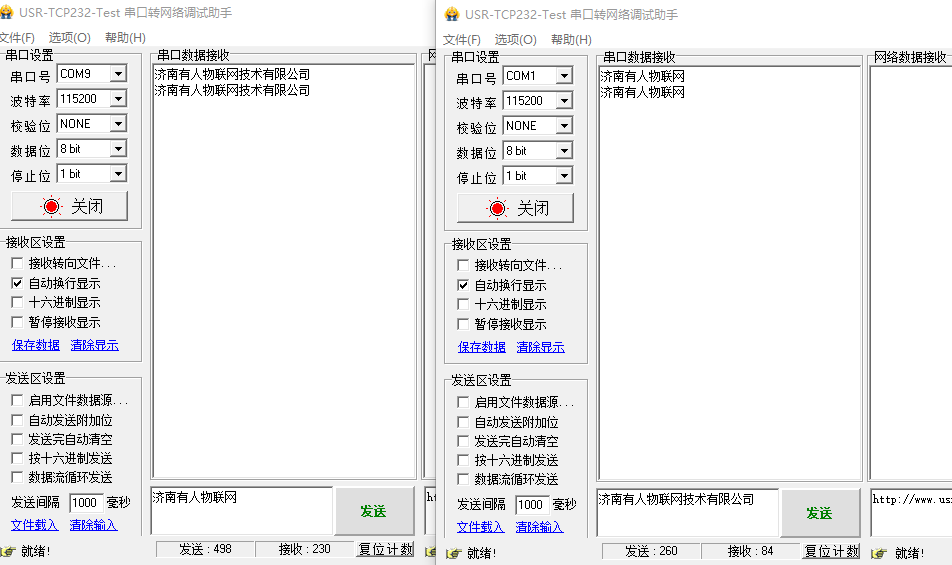Click the 发送间隔 1000 field in the right window
Viewport: 952px width, 565px height.
point(531,505)
